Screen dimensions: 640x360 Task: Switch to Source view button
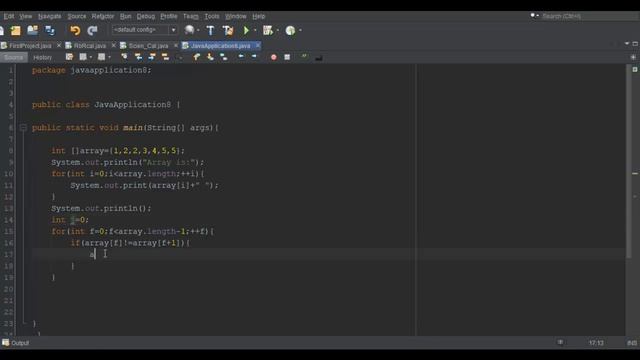click(14, 58)
